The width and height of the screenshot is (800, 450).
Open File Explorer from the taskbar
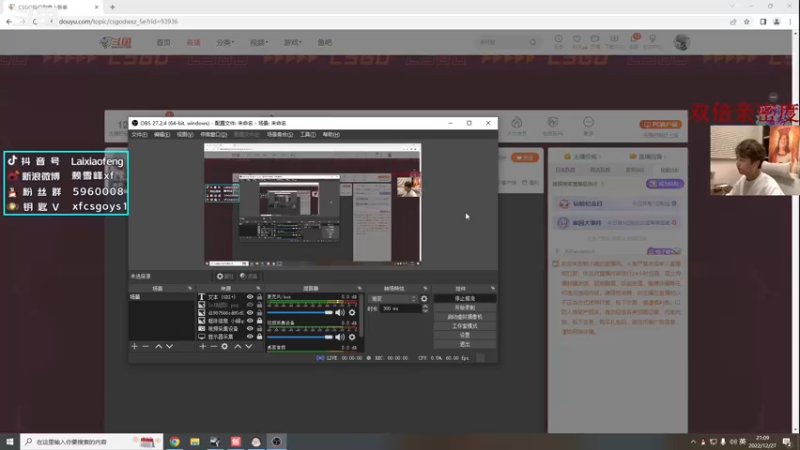coord(195,441)
